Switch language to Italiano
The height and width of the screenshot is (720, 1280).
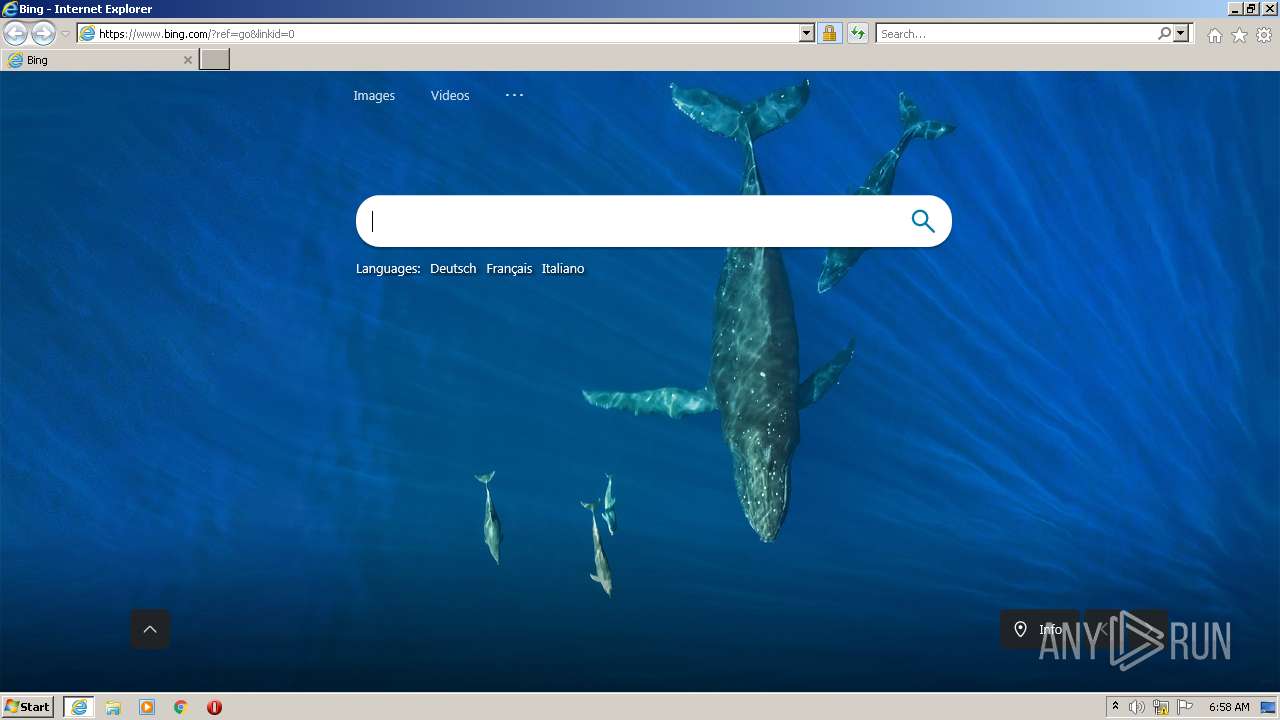[563, 269]
